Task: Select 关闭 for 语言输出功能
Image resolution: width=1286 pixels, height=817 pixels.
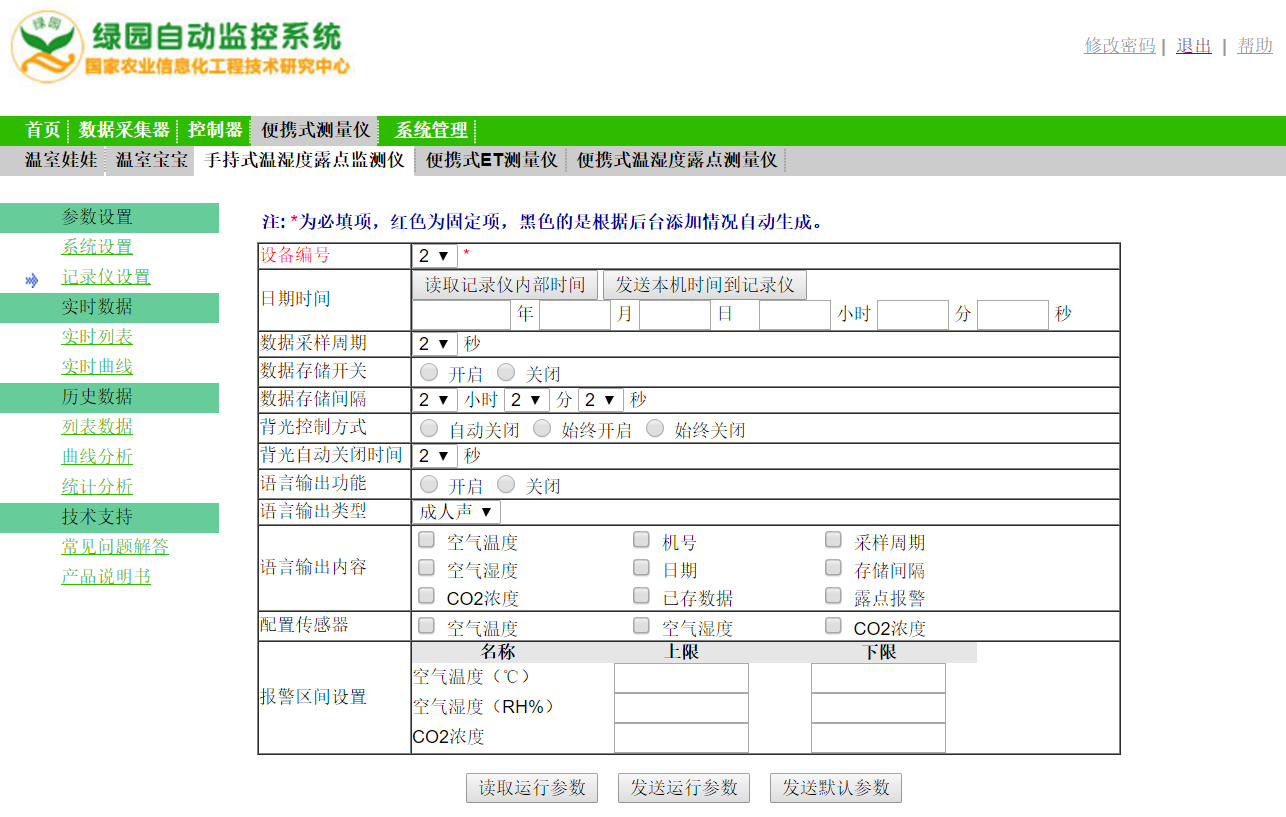Action: click(506, 484)
